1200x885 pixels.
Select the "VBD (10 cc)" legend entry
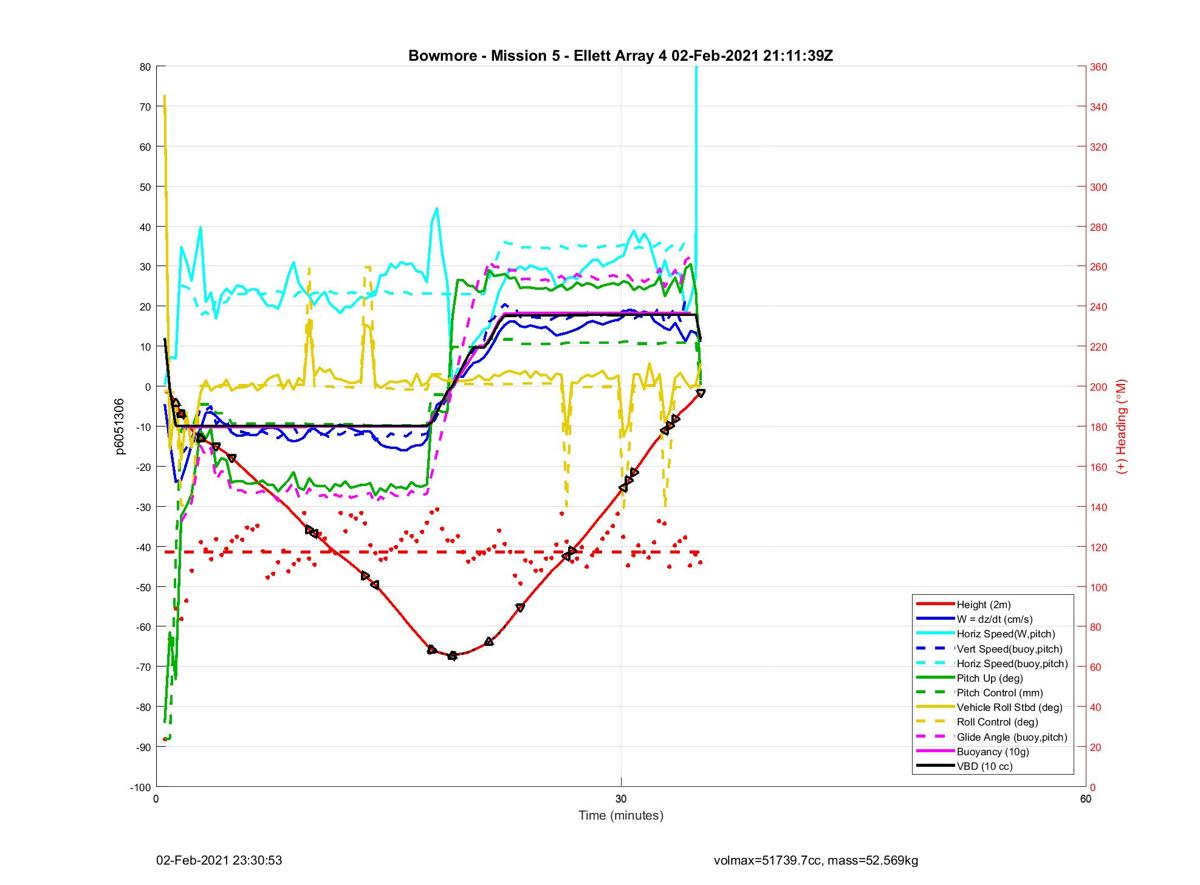[x=986, y=766]
